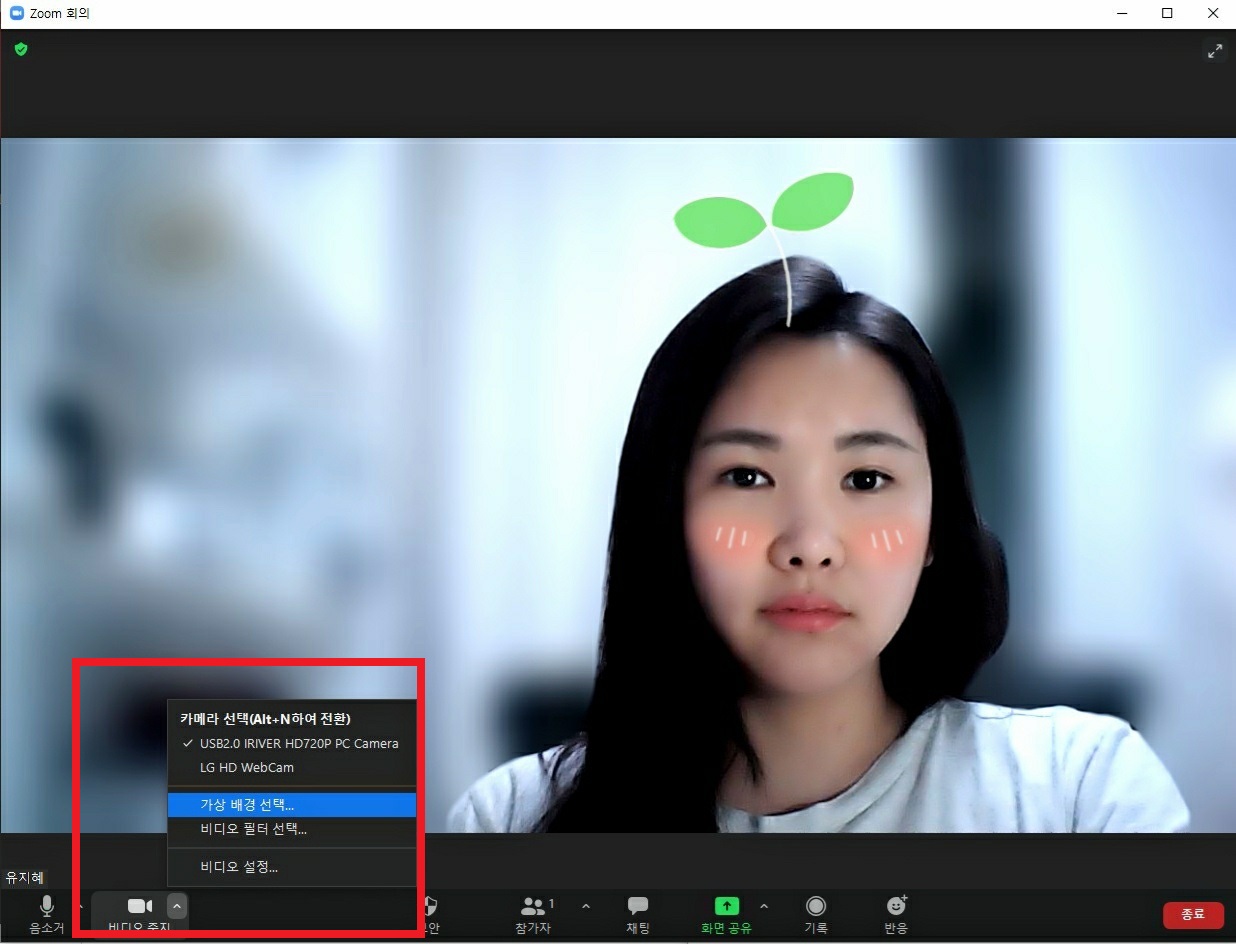Stop video using the camera icon
The height and width of the screenshot is (944, 1236).
[139, 907]
